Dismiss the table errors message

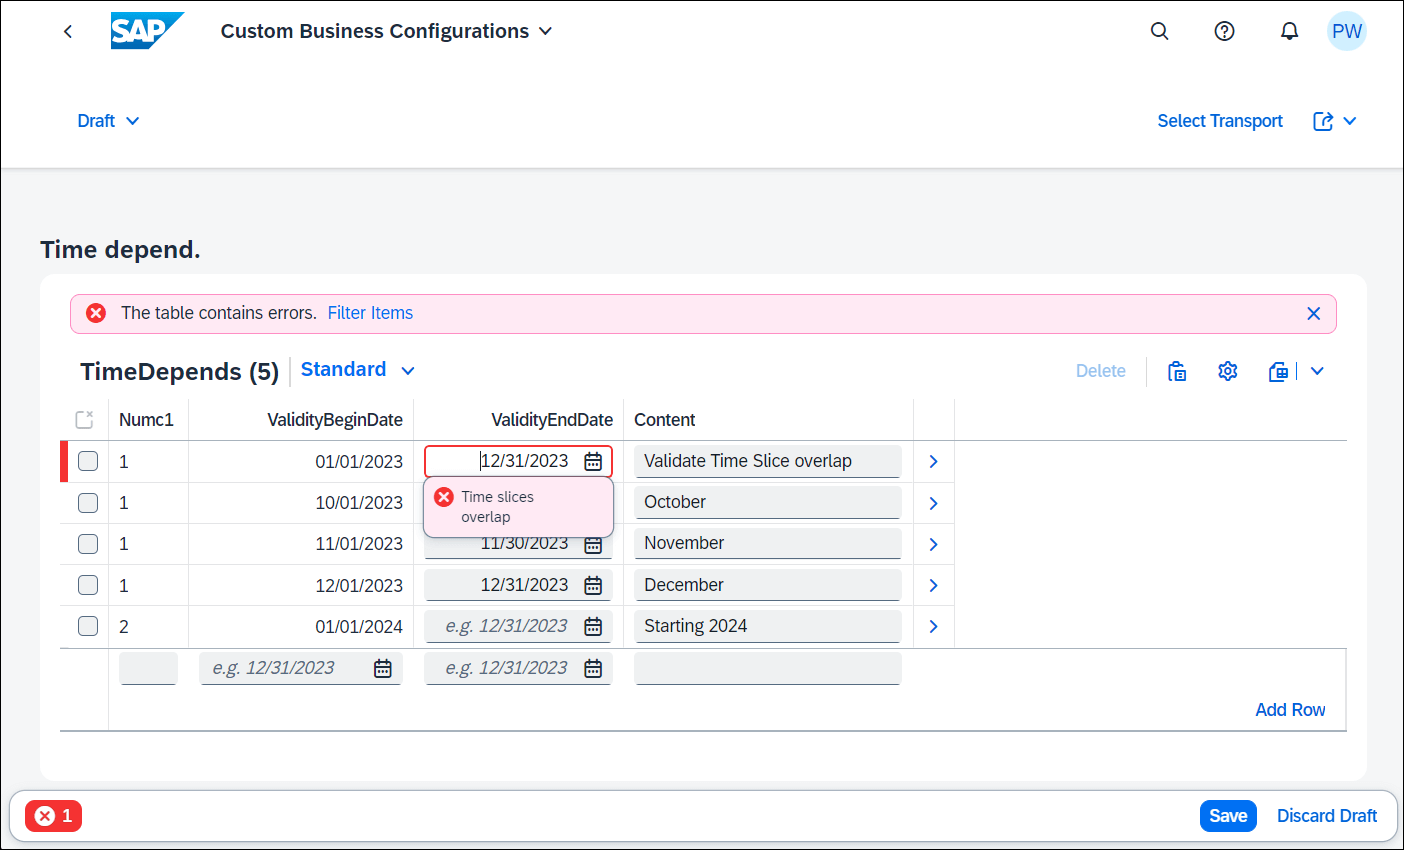pyautogui.click(x=1313, y=312)
